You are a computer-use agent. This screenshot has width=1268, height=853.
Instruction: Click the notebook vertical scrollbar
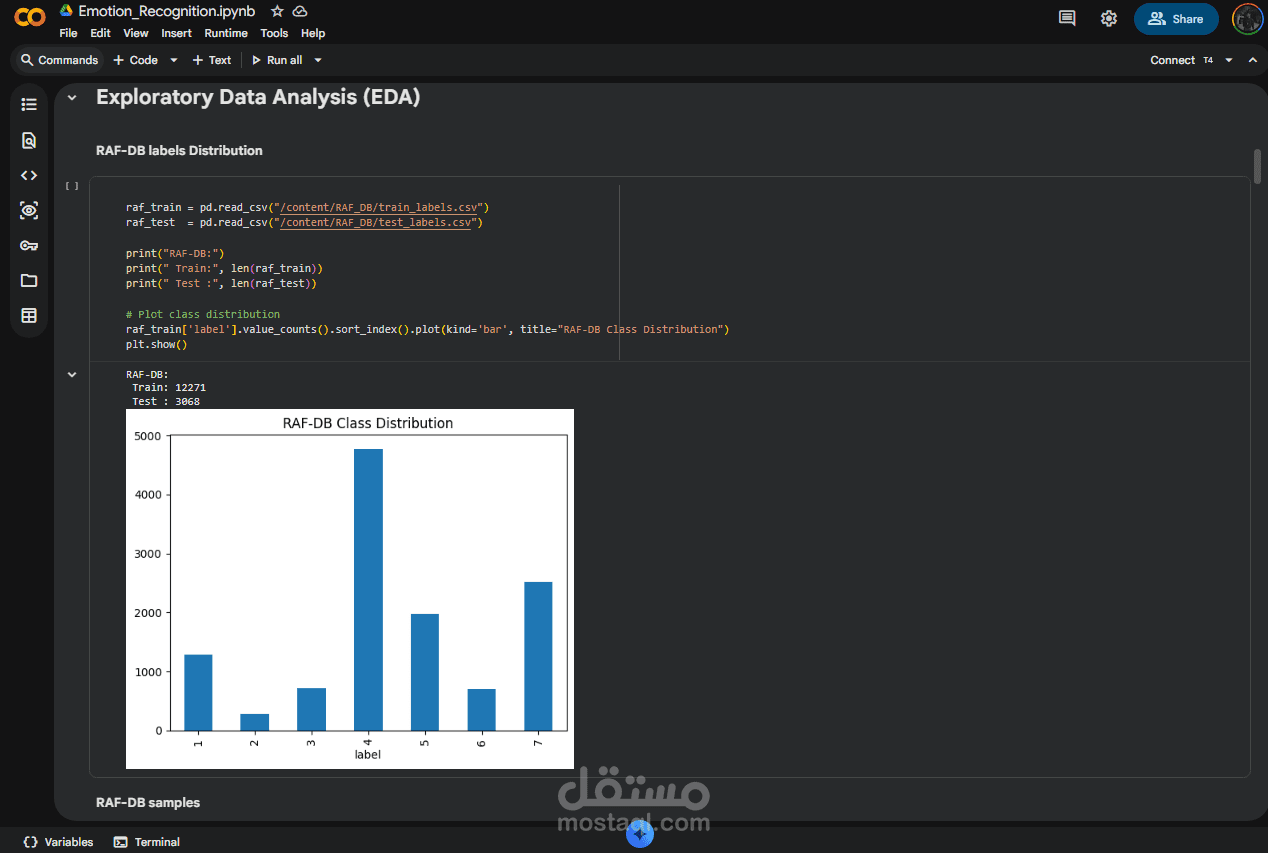pos(1258,166)
